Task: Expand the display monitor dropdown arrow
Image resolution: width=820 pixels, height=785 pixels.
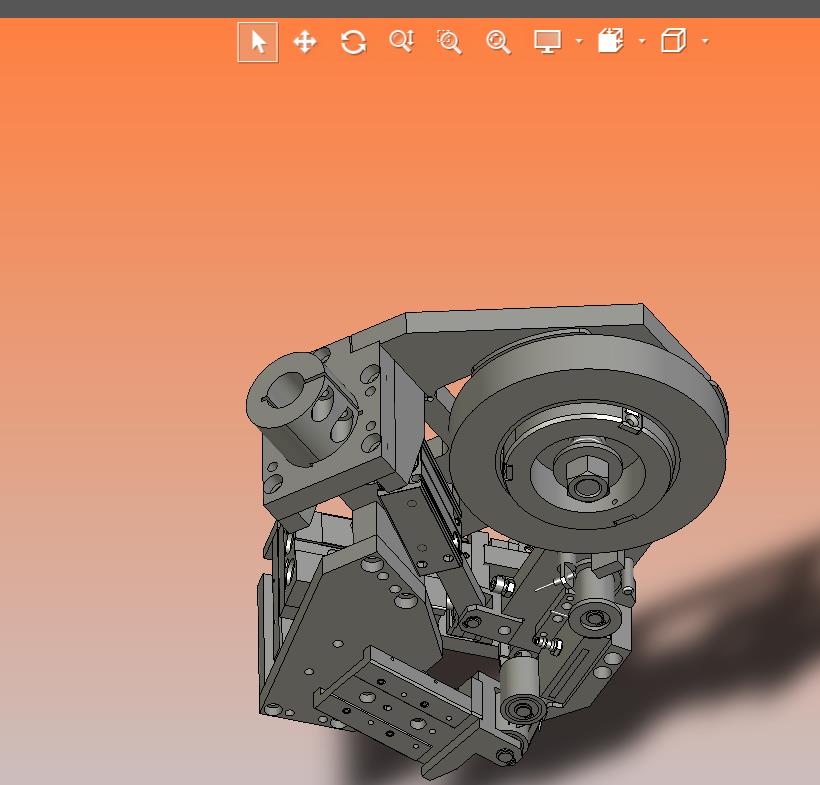Action: click(x=579, y=41)
